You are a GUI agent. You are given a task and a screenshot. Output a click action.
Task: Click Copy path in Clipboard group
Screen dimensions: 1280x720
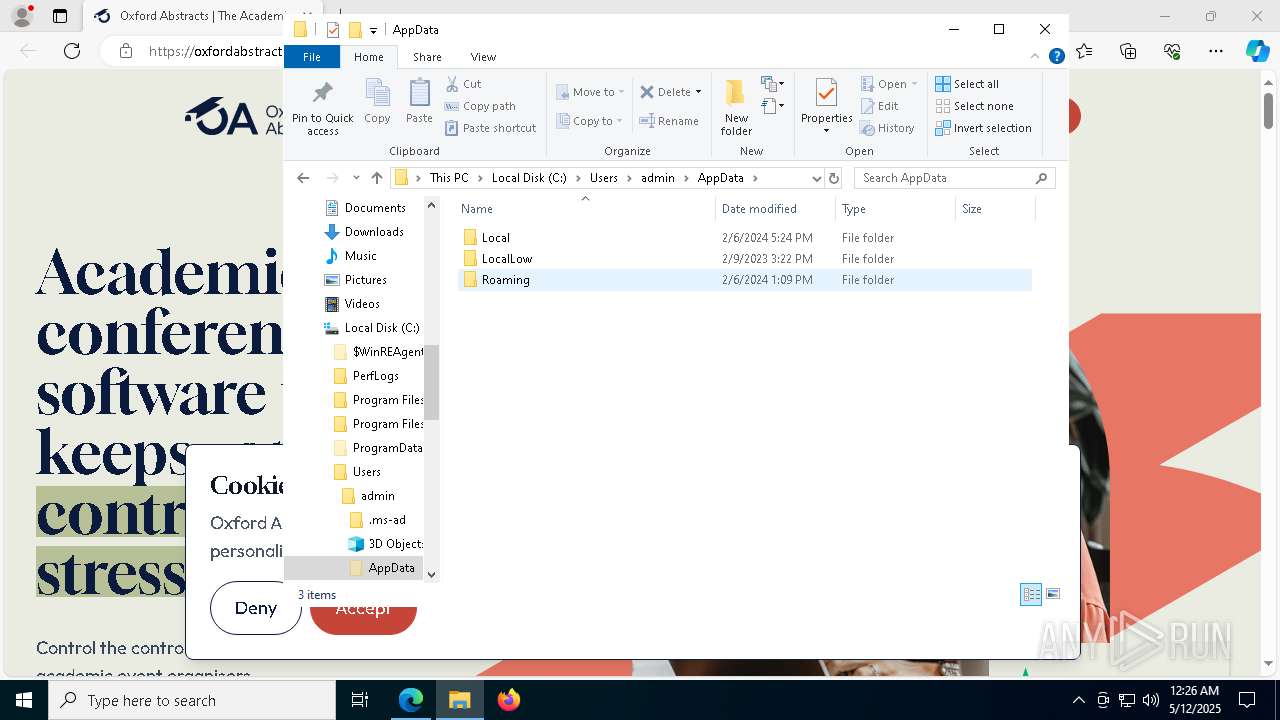tap(480, 106)
